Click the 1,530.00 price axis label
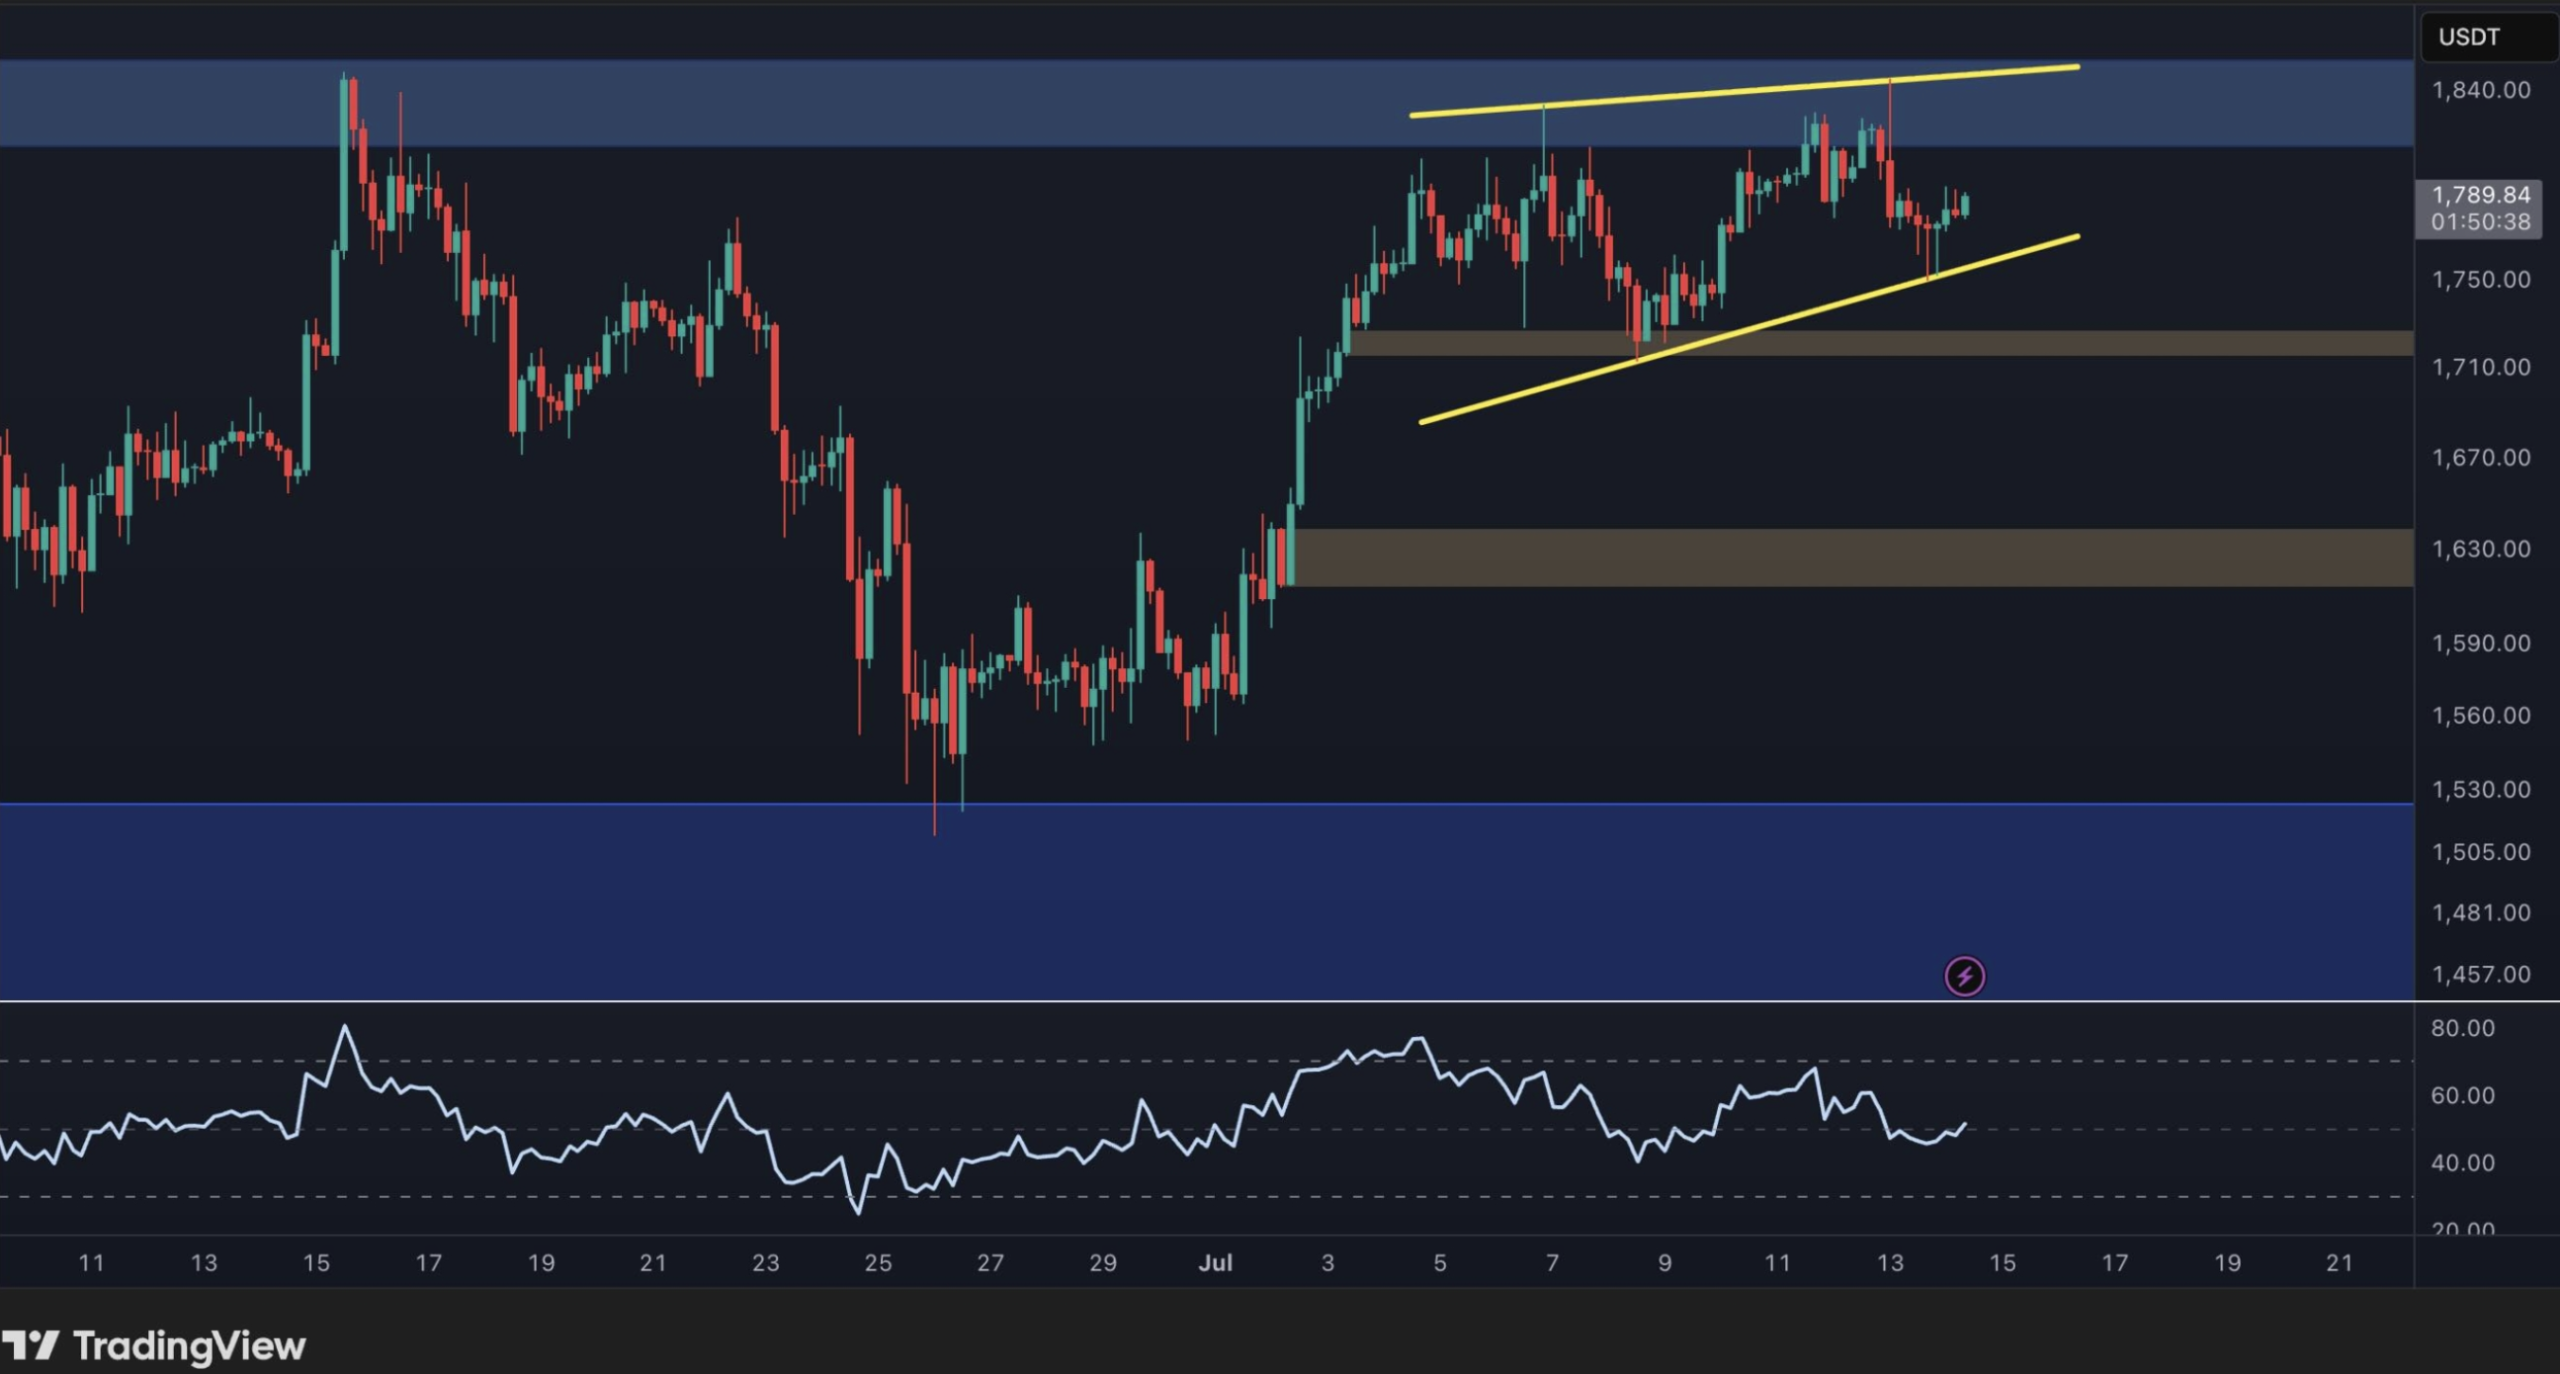 [2481, 790]
